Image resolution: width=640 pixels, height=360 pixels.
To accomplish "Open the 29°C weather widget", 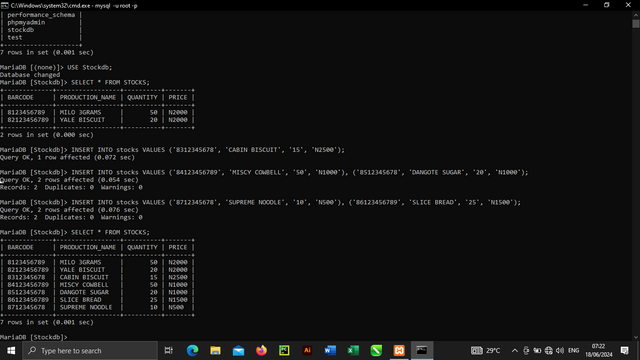I will pyautogui.click(x=485, y=351).
